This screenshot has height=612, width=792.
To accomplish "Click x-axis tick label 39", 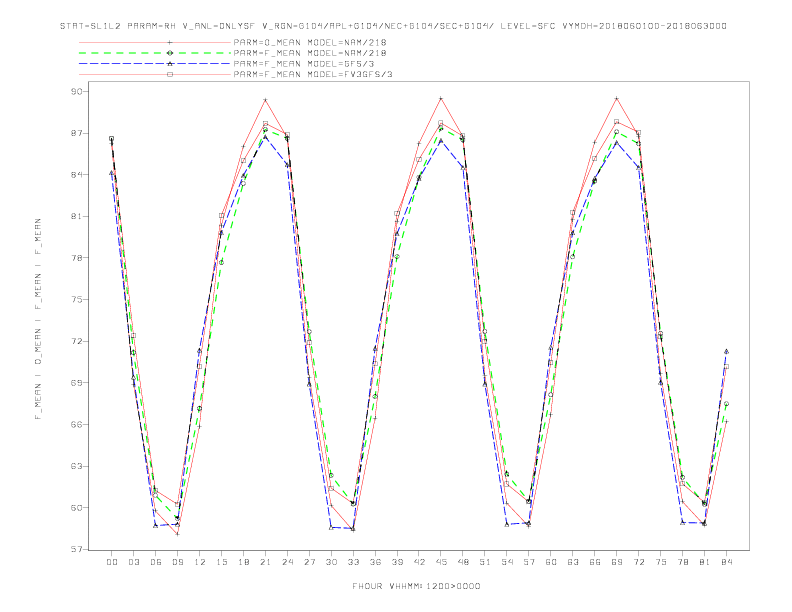I will pos(397,562).
